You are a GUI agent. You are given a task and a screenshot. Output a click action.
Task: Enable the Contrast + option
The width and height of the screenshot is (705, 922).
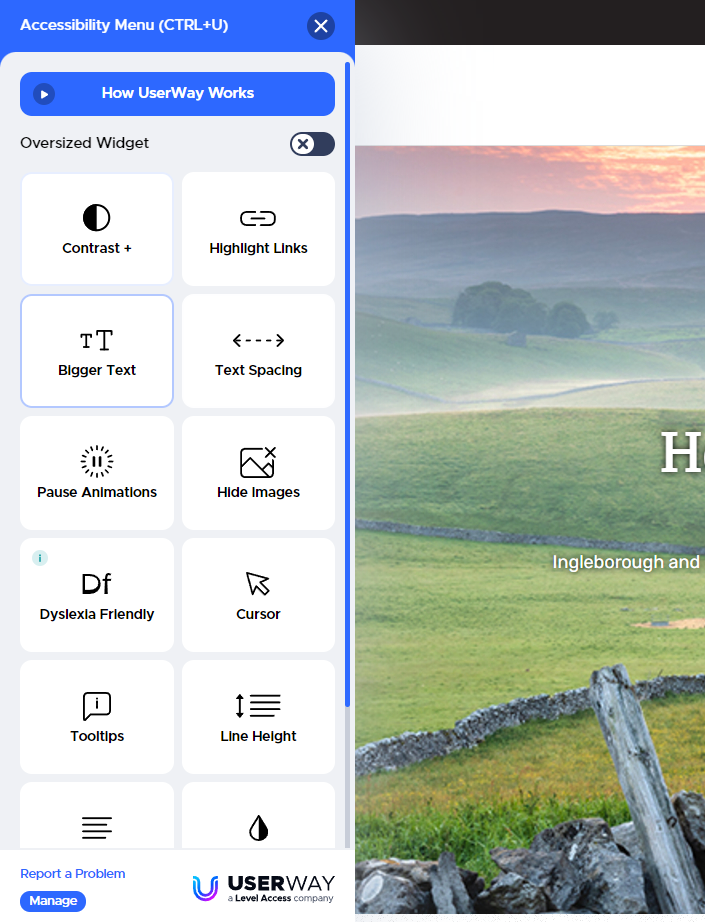[x=97, y=229]
